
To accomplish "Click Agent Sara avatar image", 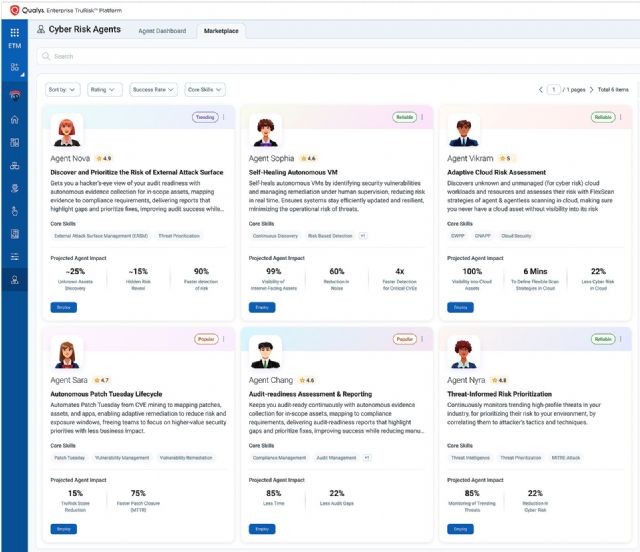I will [x=67, y=353].
